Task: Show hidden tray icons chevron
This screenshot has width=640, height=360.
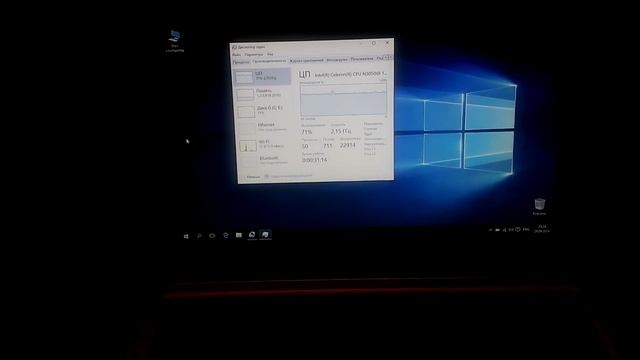Action: (490, 230)
